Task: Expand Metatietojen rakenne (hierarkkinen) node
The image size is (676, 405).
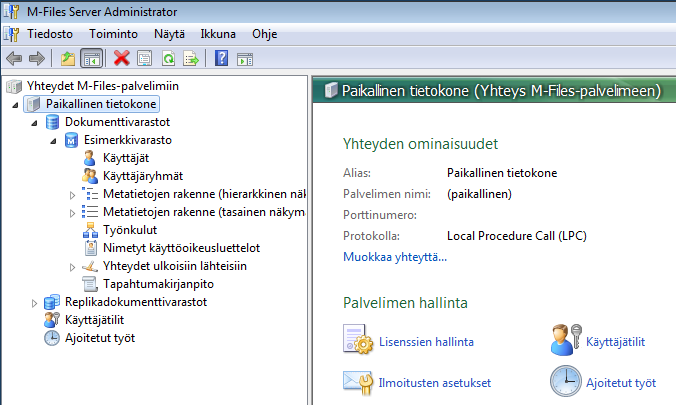Action: tap(72, 195)
